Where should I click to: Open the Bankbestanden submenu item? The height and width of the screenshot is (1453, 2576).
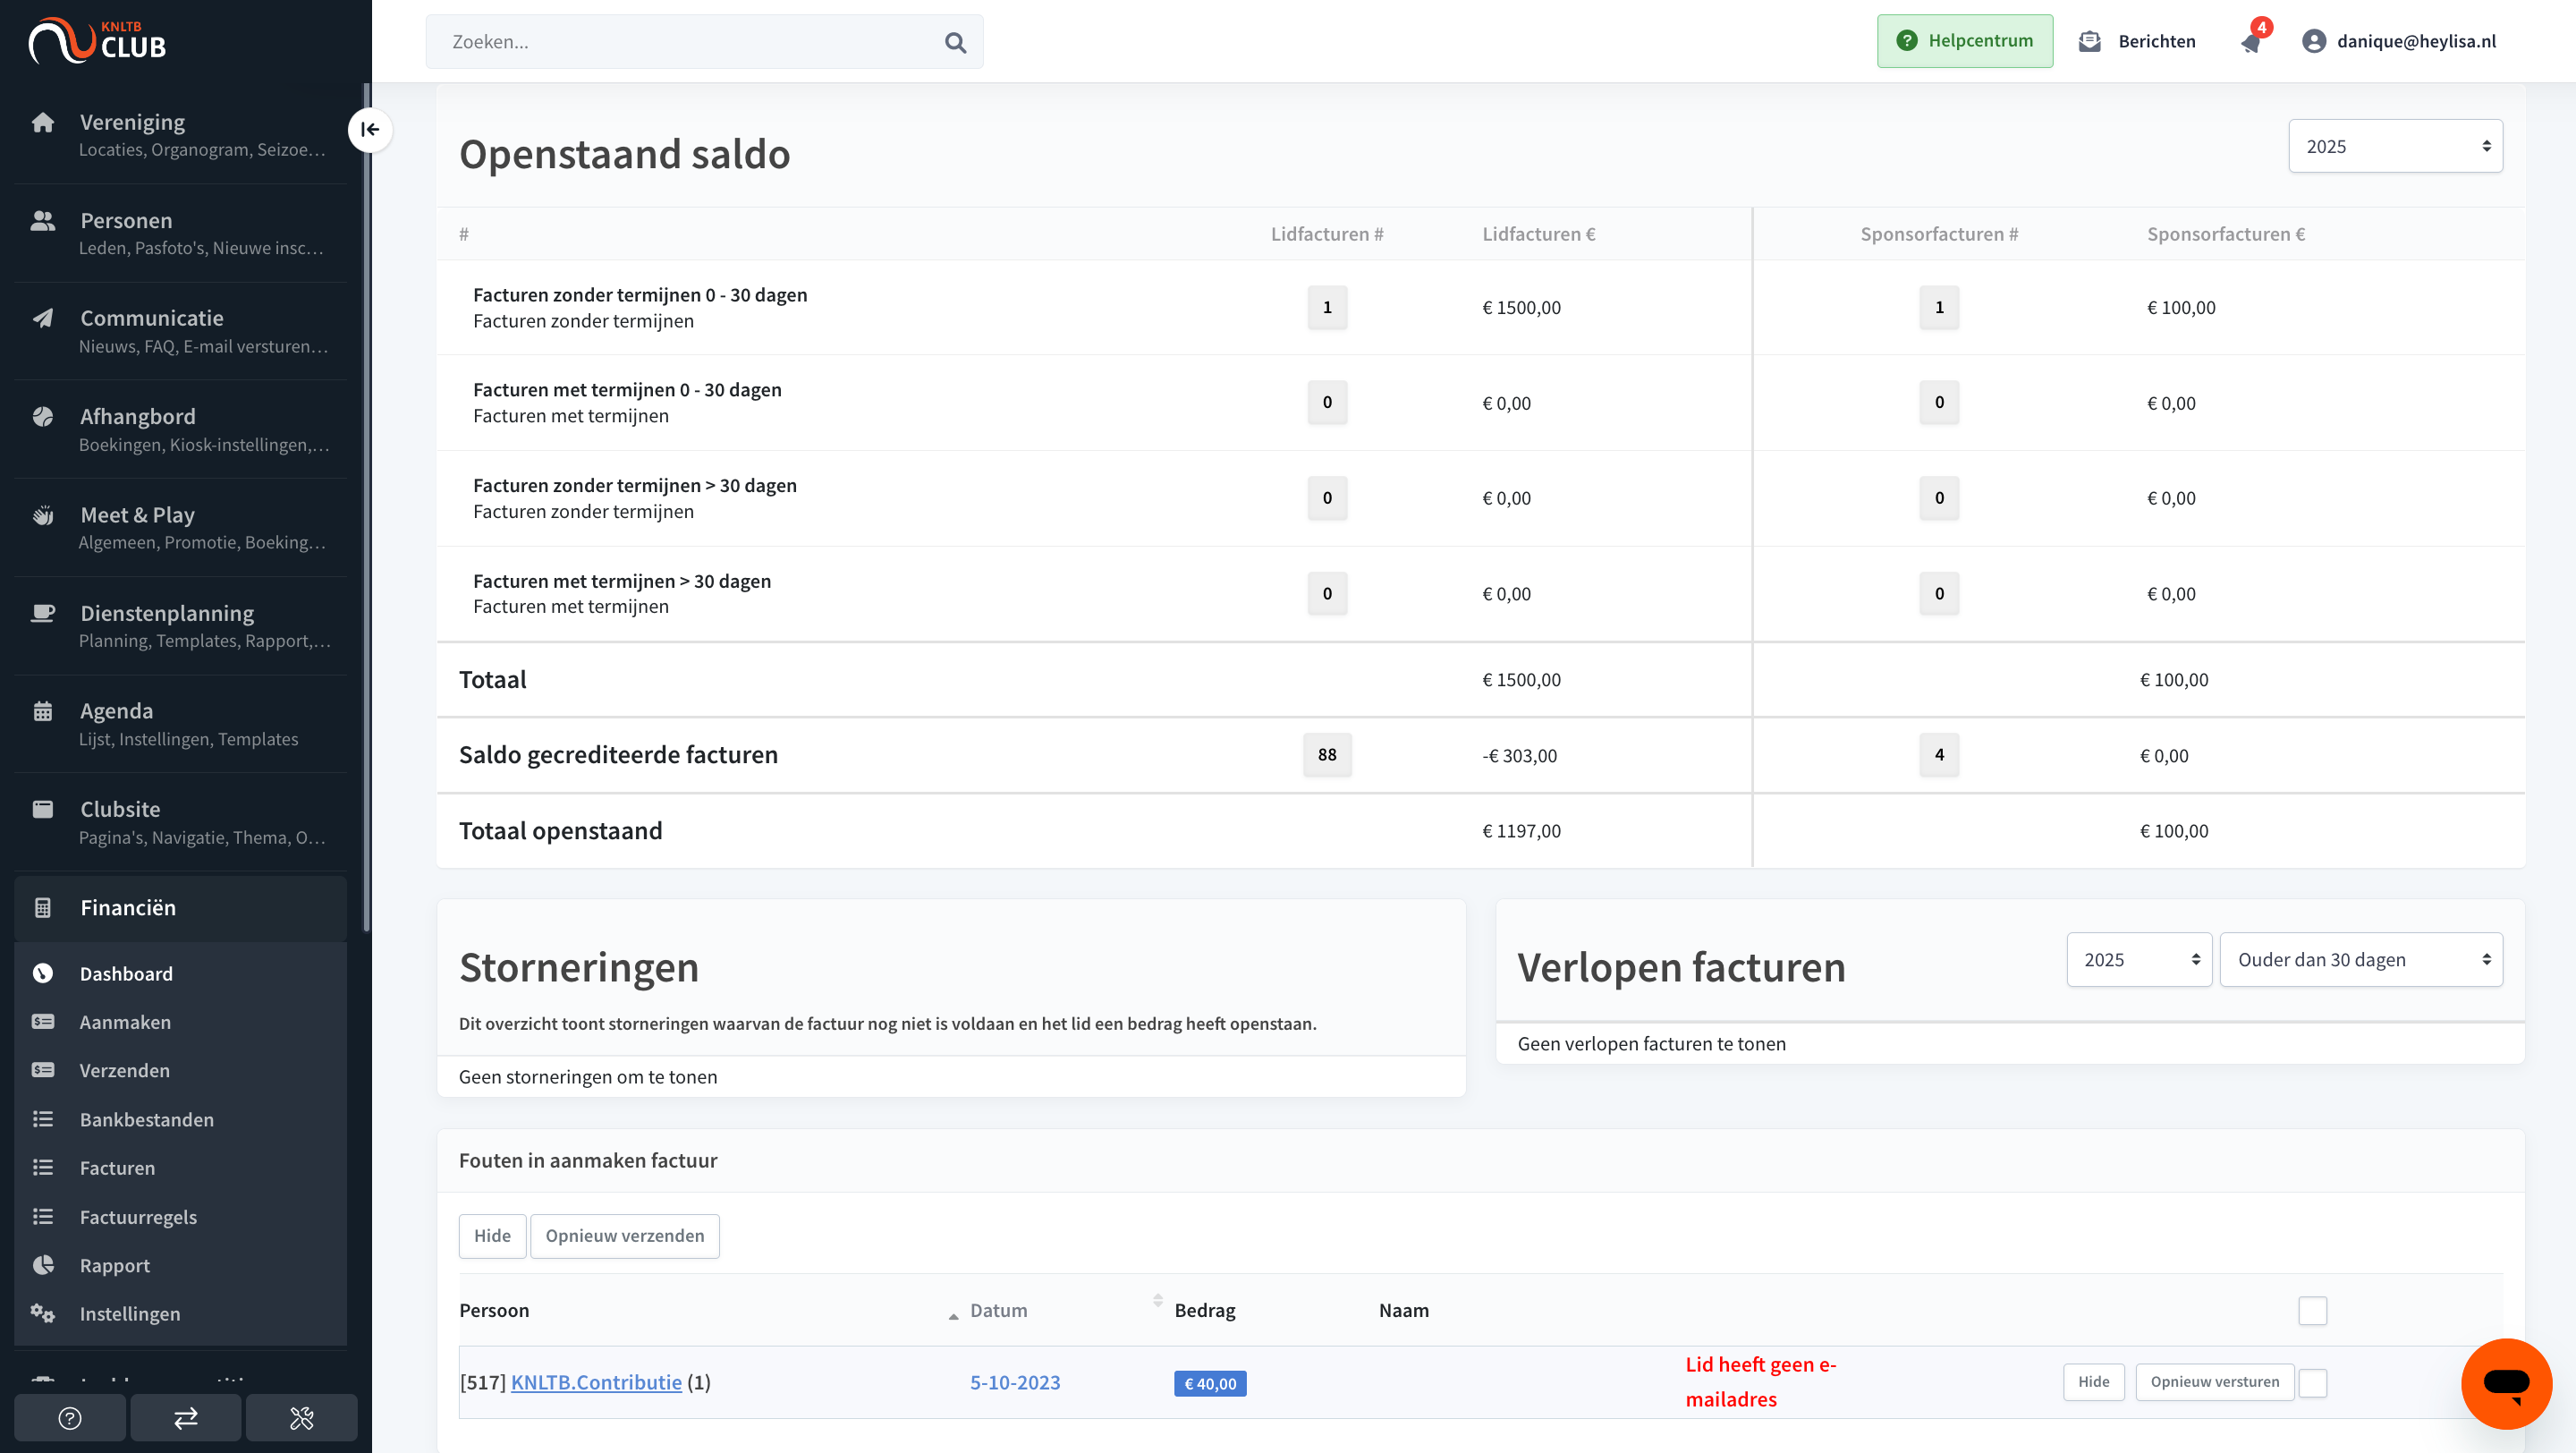point(180,1119)
